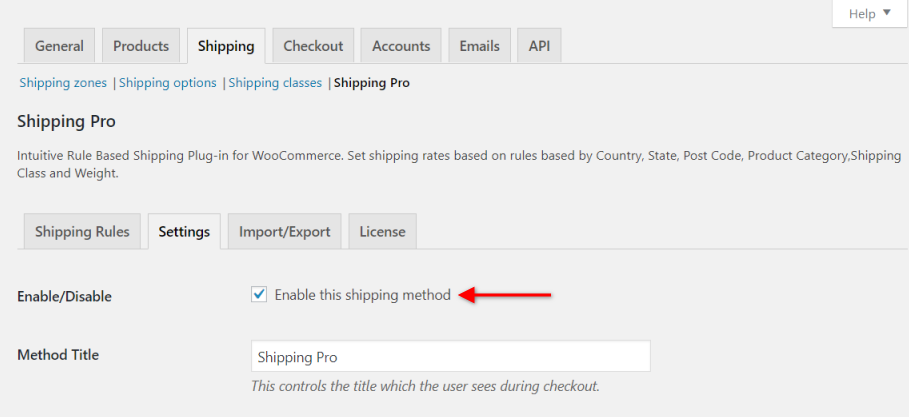909x417 pixels.
Task: Open the Emails tab
Action: (480, 46)
